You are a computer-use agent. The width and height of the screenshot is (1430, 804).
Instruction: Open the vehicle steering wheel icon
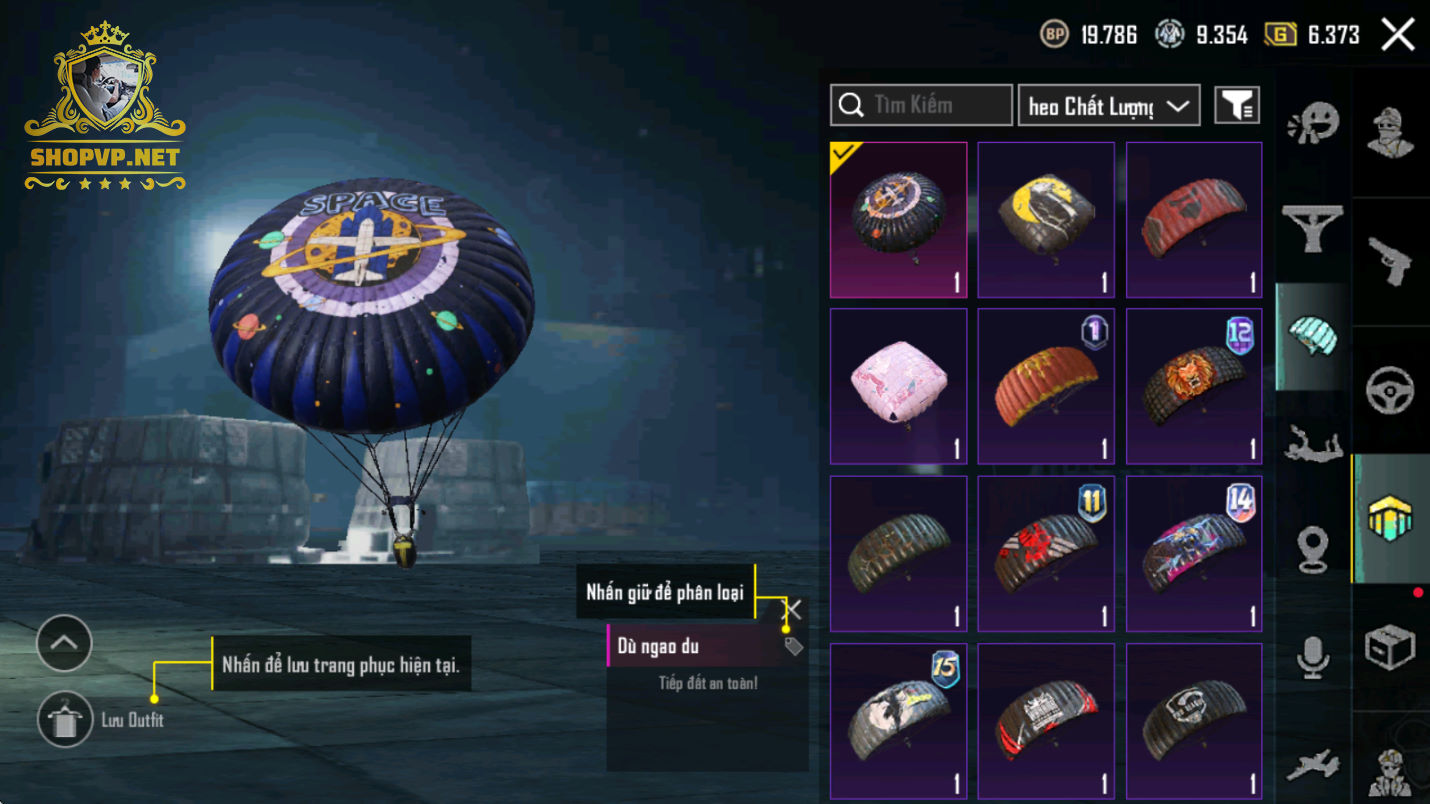click(x=1391, y=390)
